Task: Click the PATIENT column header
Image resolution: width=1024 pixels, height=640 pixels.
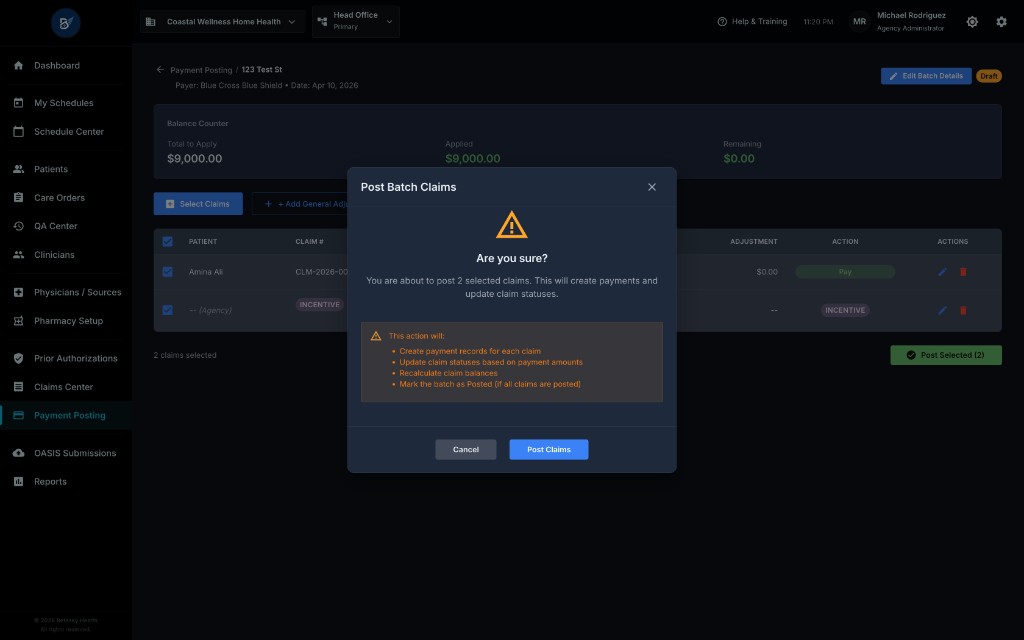Action: click(202, 242)
